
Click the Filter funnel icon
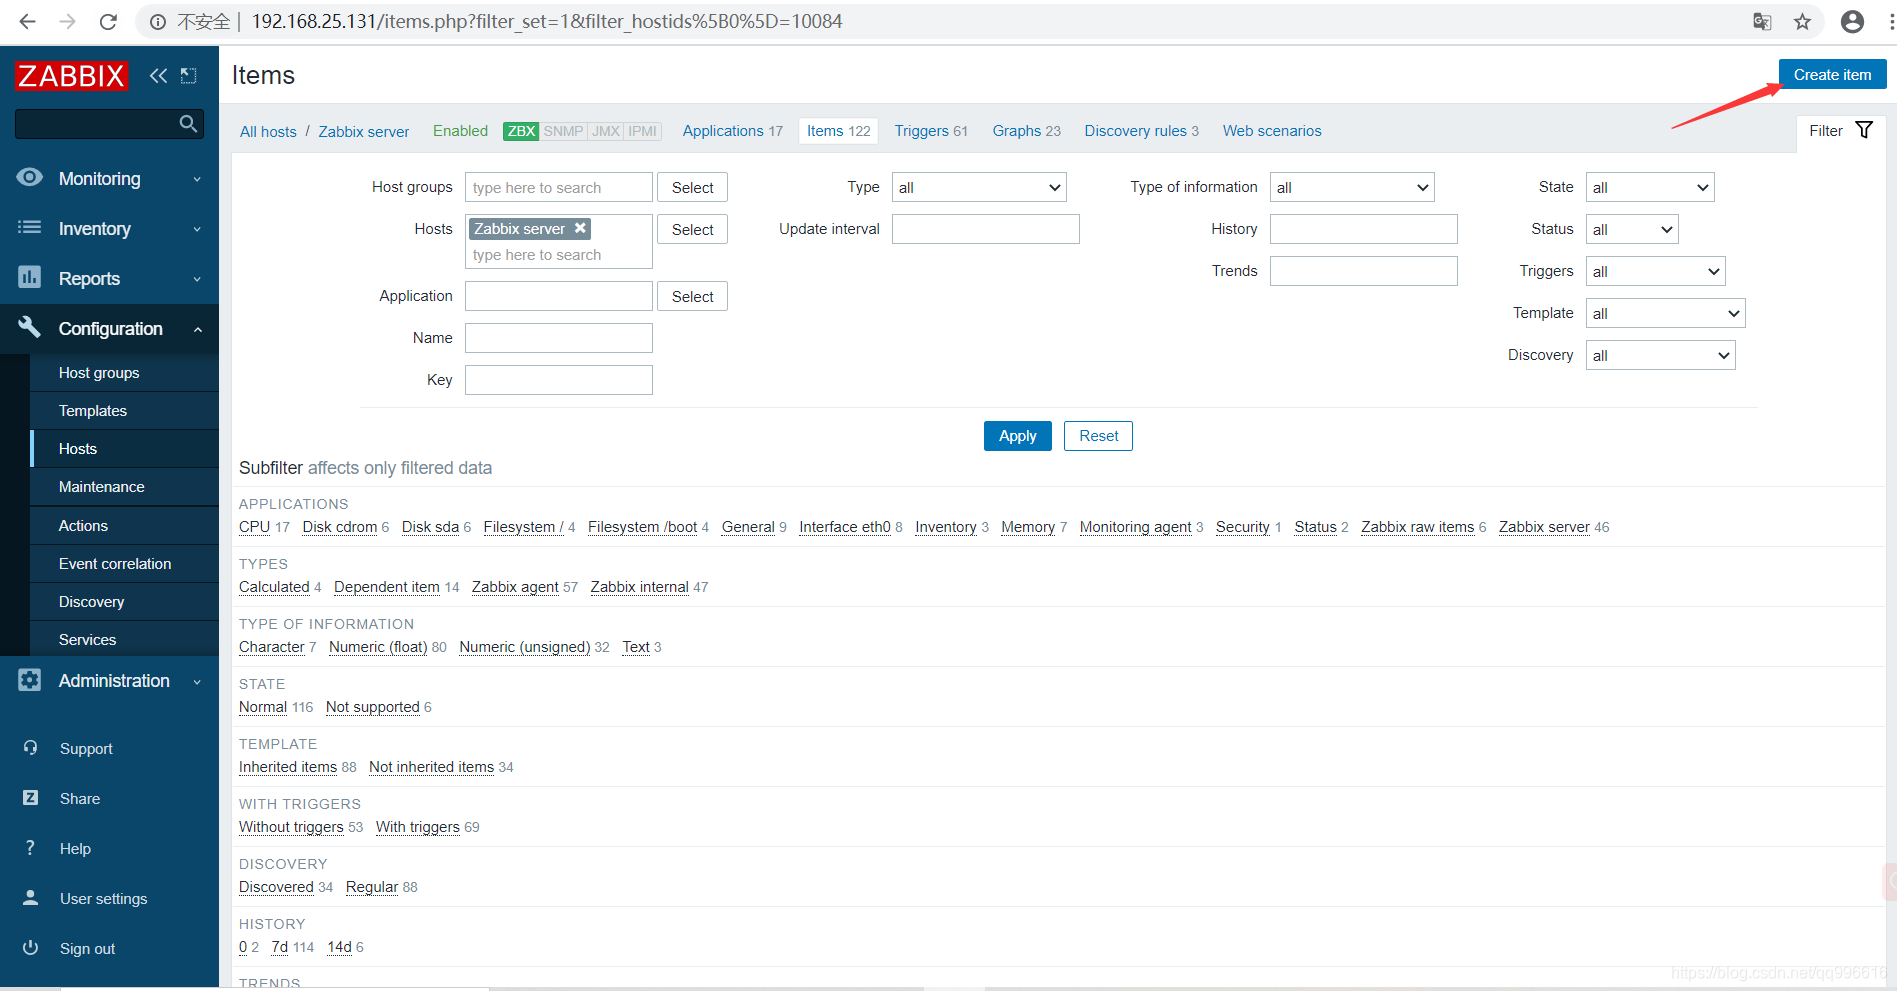coord(1864,130)
